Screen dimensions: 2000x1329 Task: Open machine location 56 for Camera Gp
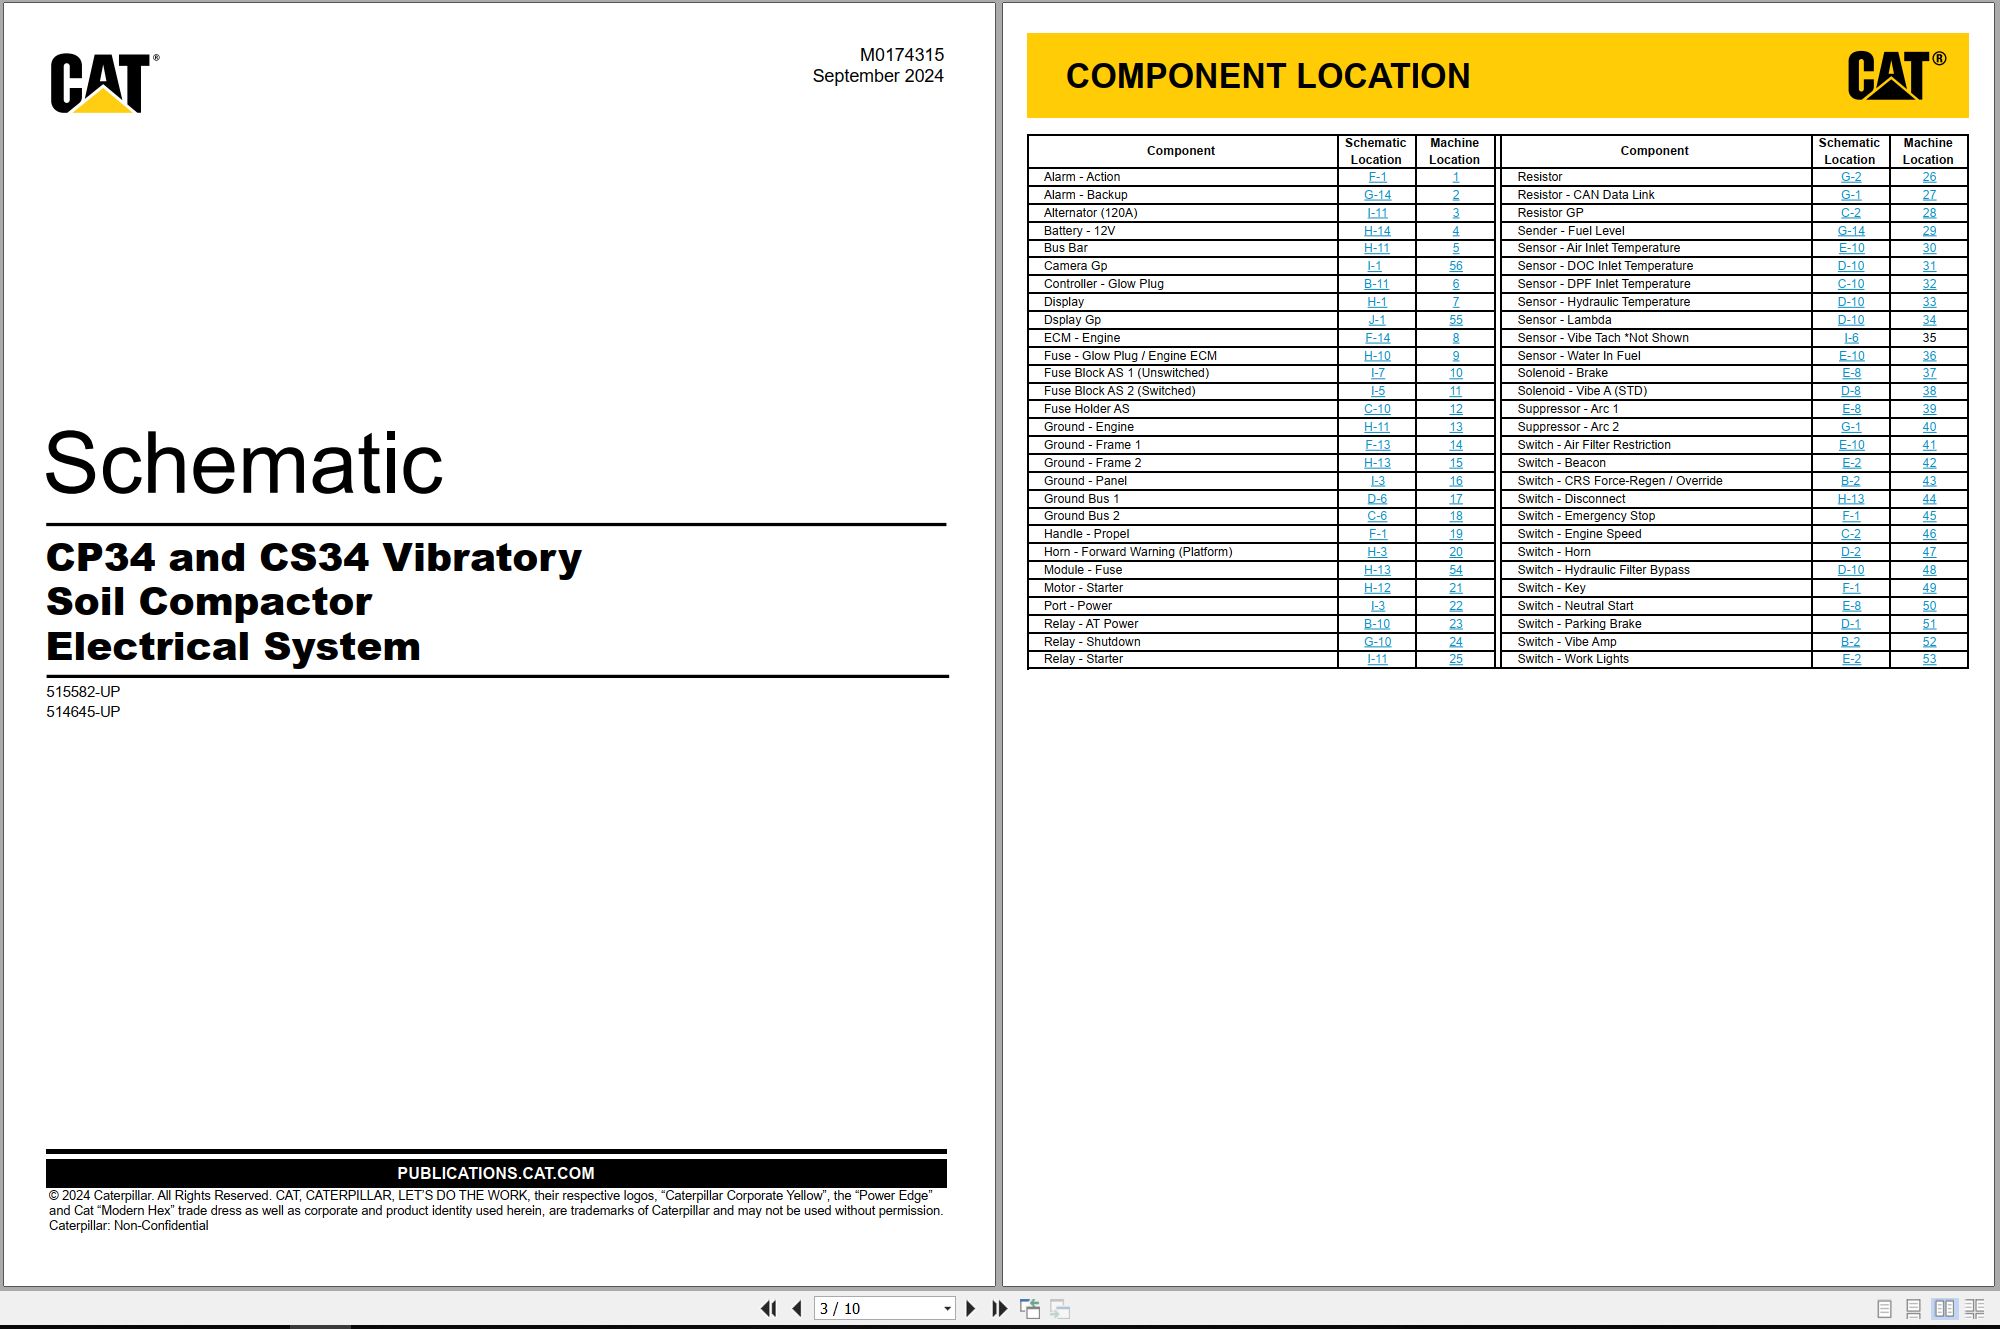[1455, 266]
